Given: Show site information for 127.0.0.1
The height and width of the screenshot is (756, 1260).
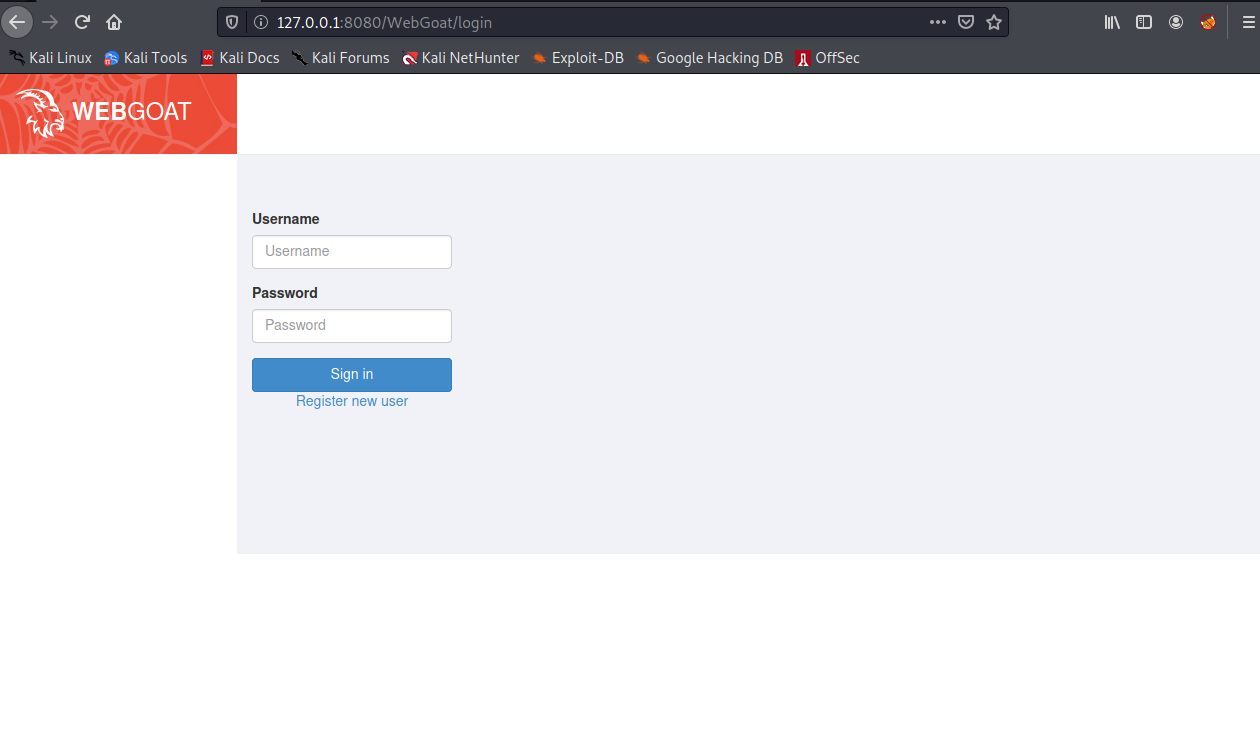Looking at the screenshot, I should pyautogui.click(x=260, y=22).
